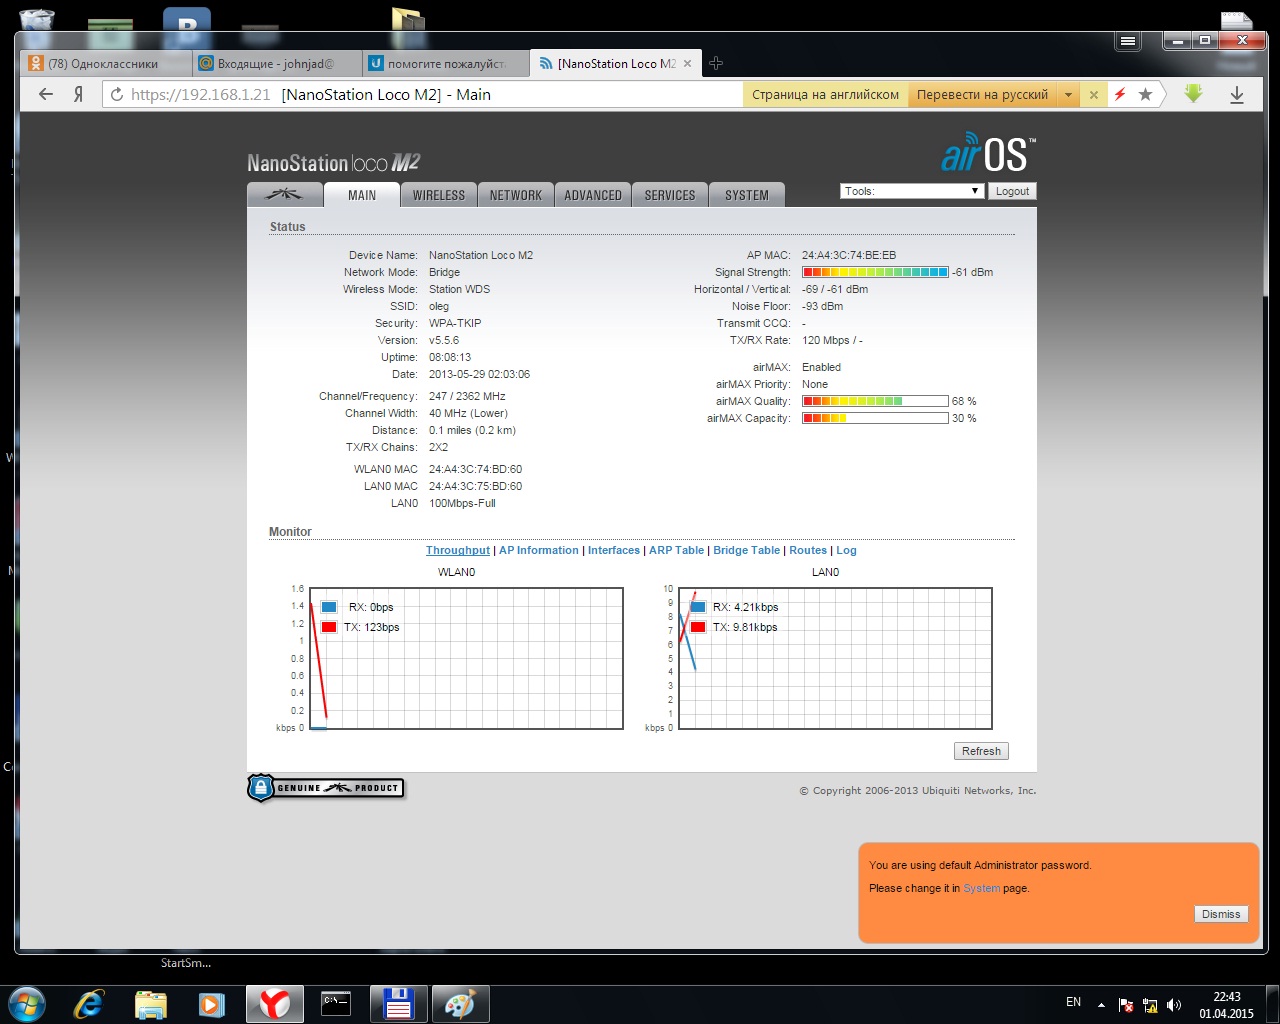The image size is (1280, 1024).
Task: Click the LAN0 throughput graph
Action: pos(835,658)
